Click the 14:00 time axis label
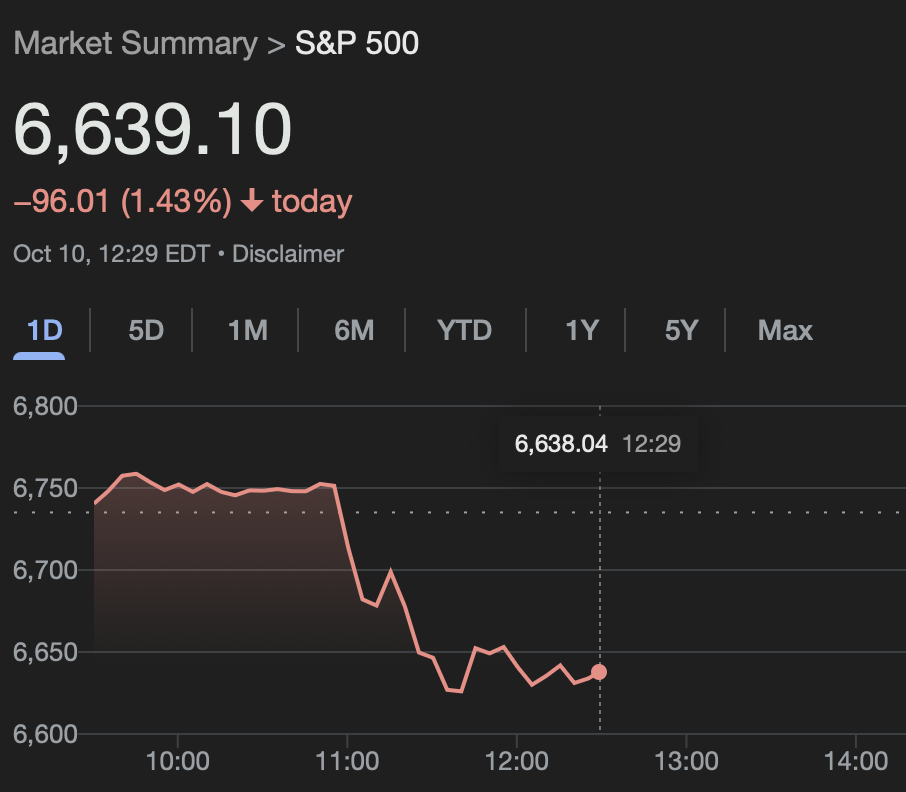Viewport: 906px width, 792px height. click(855, 762)
